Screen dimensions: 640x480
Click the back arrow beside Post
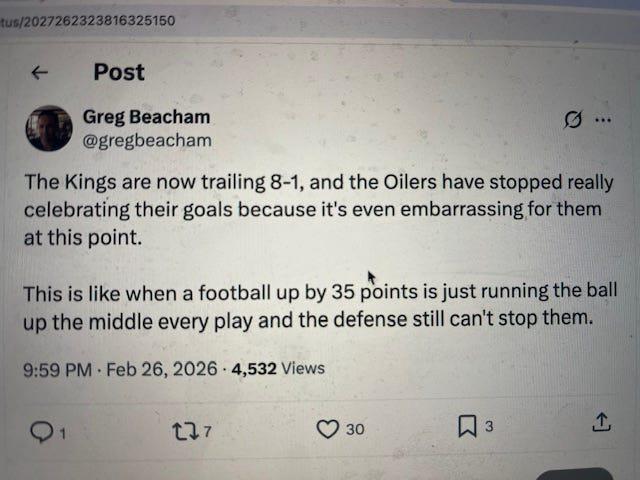pos(40,73)
